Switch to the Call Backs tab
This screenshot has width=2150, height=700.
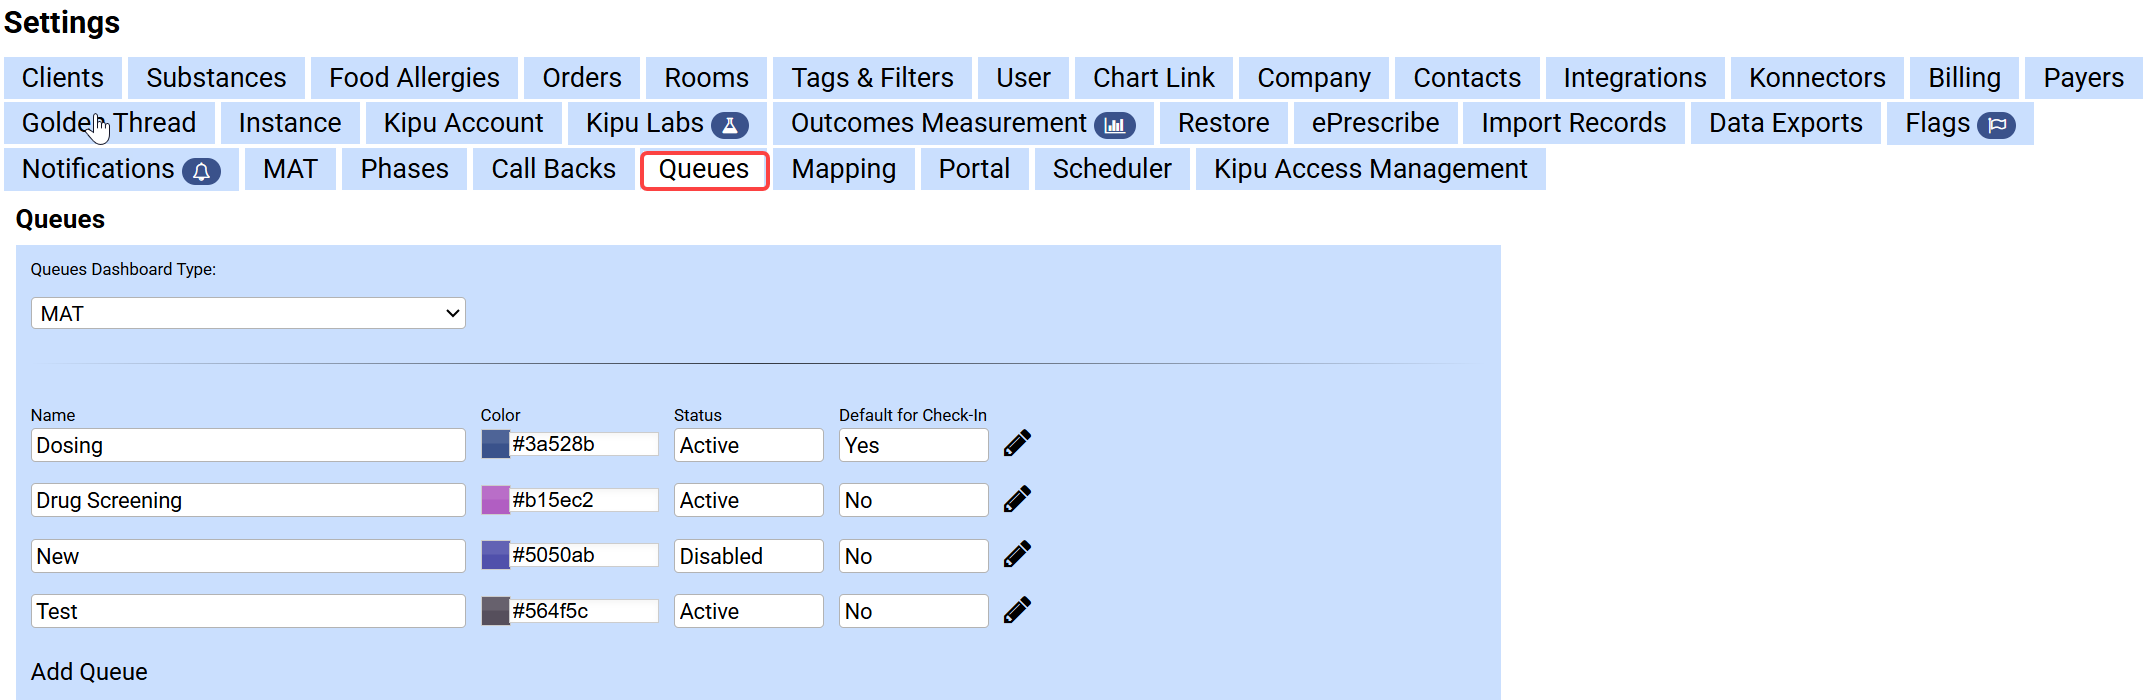click(553, 169)
